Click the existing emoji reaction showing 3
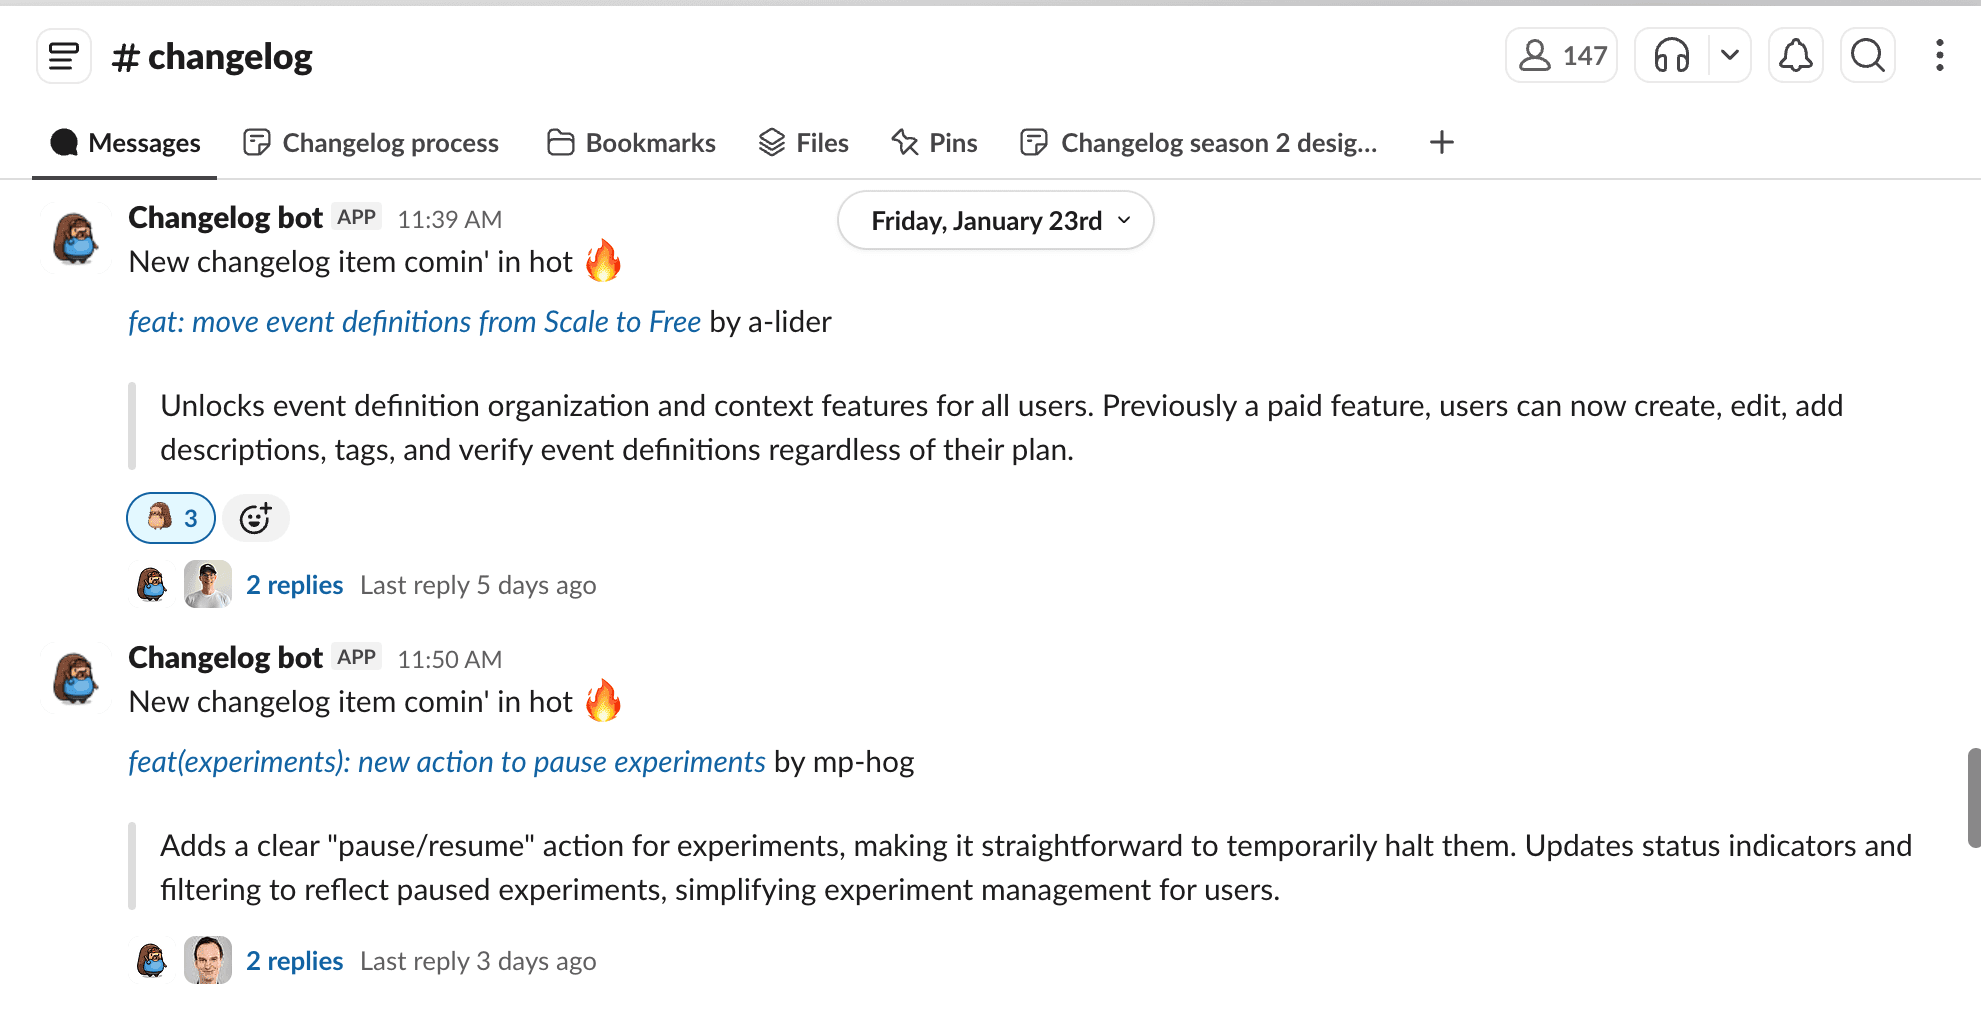The image size is (1981, 1010). [x=170, y=518]
